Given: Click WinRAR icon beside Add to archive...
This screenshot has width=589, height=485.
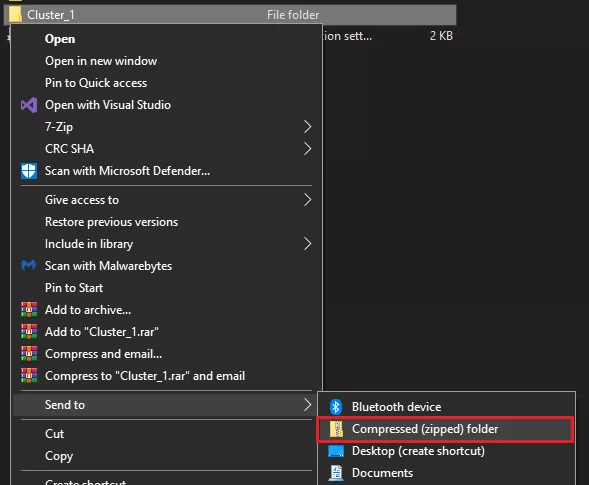Looking at the screenshot, I should [x=29, y=310].
